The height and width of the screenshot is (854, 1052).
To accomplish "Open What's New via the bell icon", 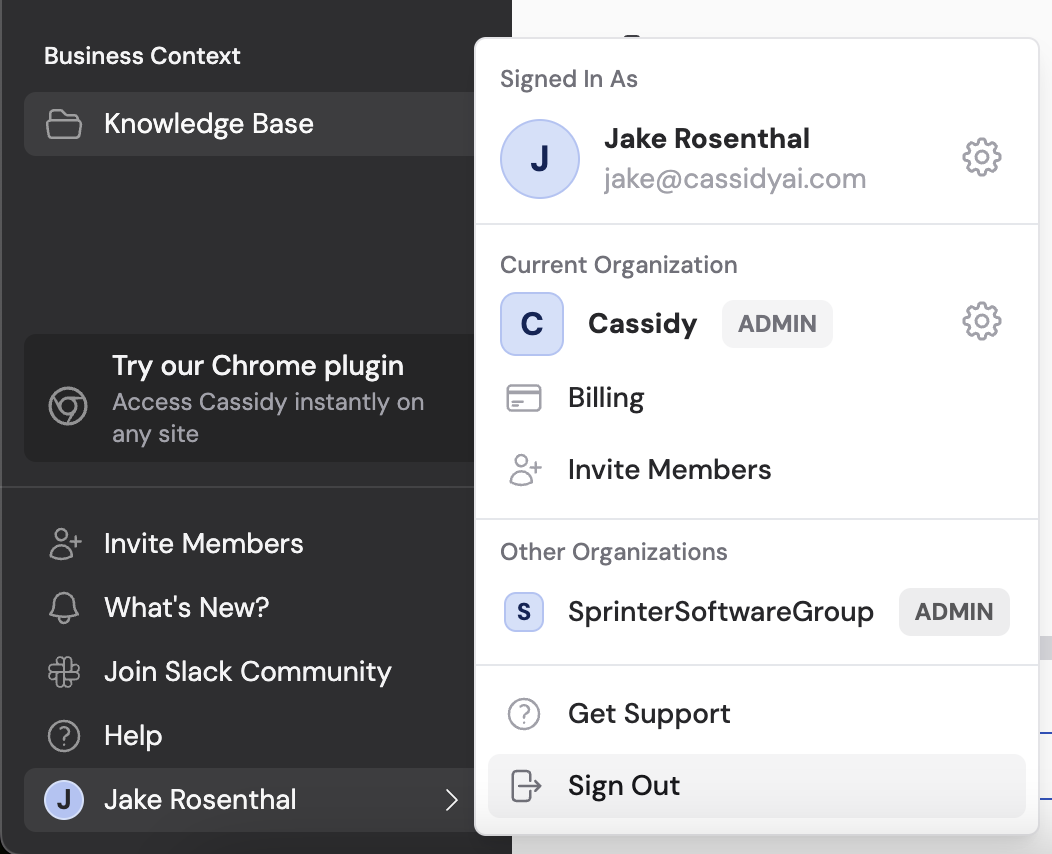I will click(x=64, y=607).
